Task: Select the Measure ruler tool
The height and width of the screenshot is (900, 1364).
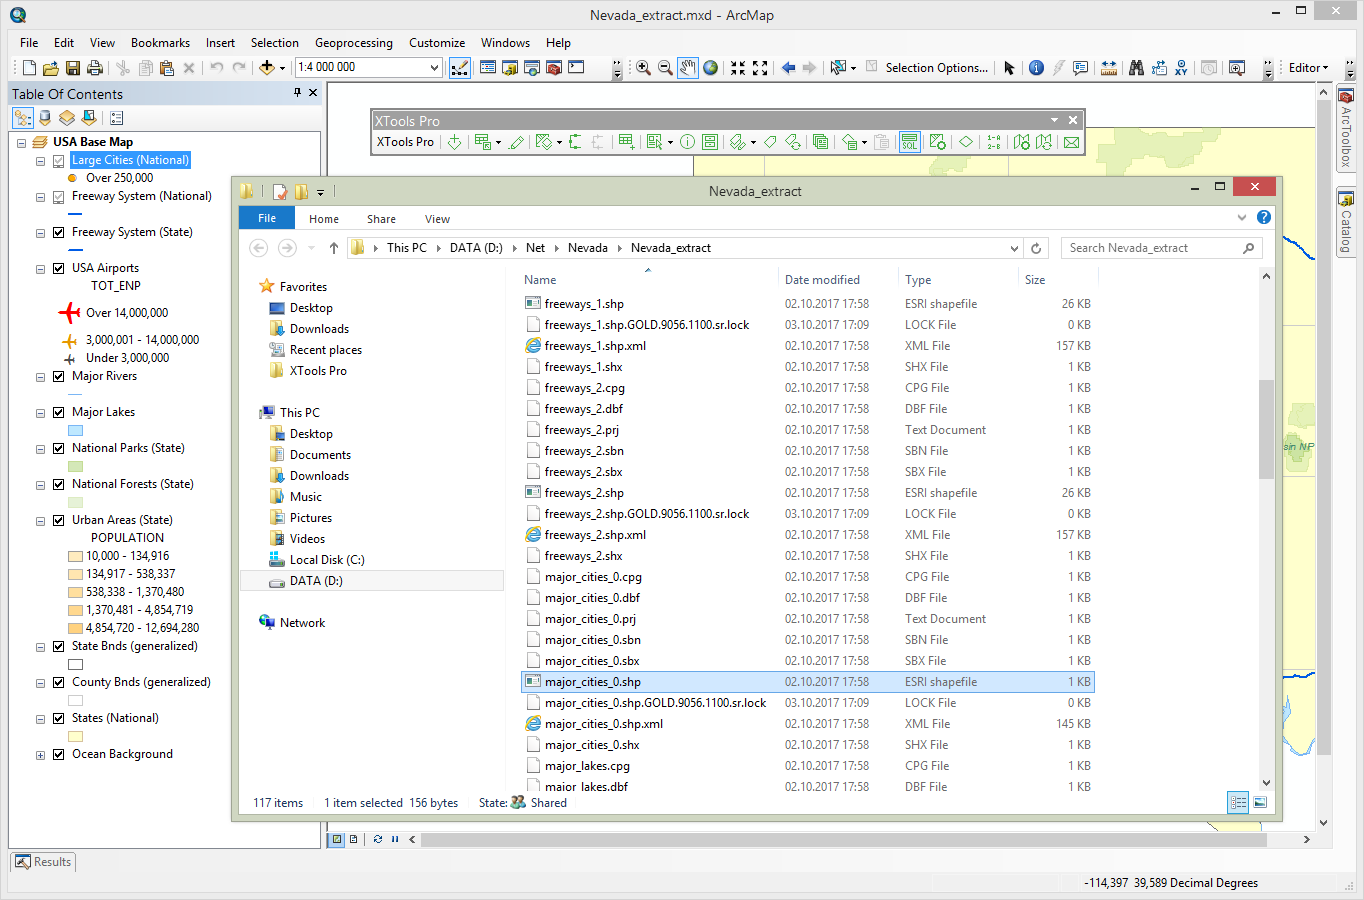Action: [1109, 68]
